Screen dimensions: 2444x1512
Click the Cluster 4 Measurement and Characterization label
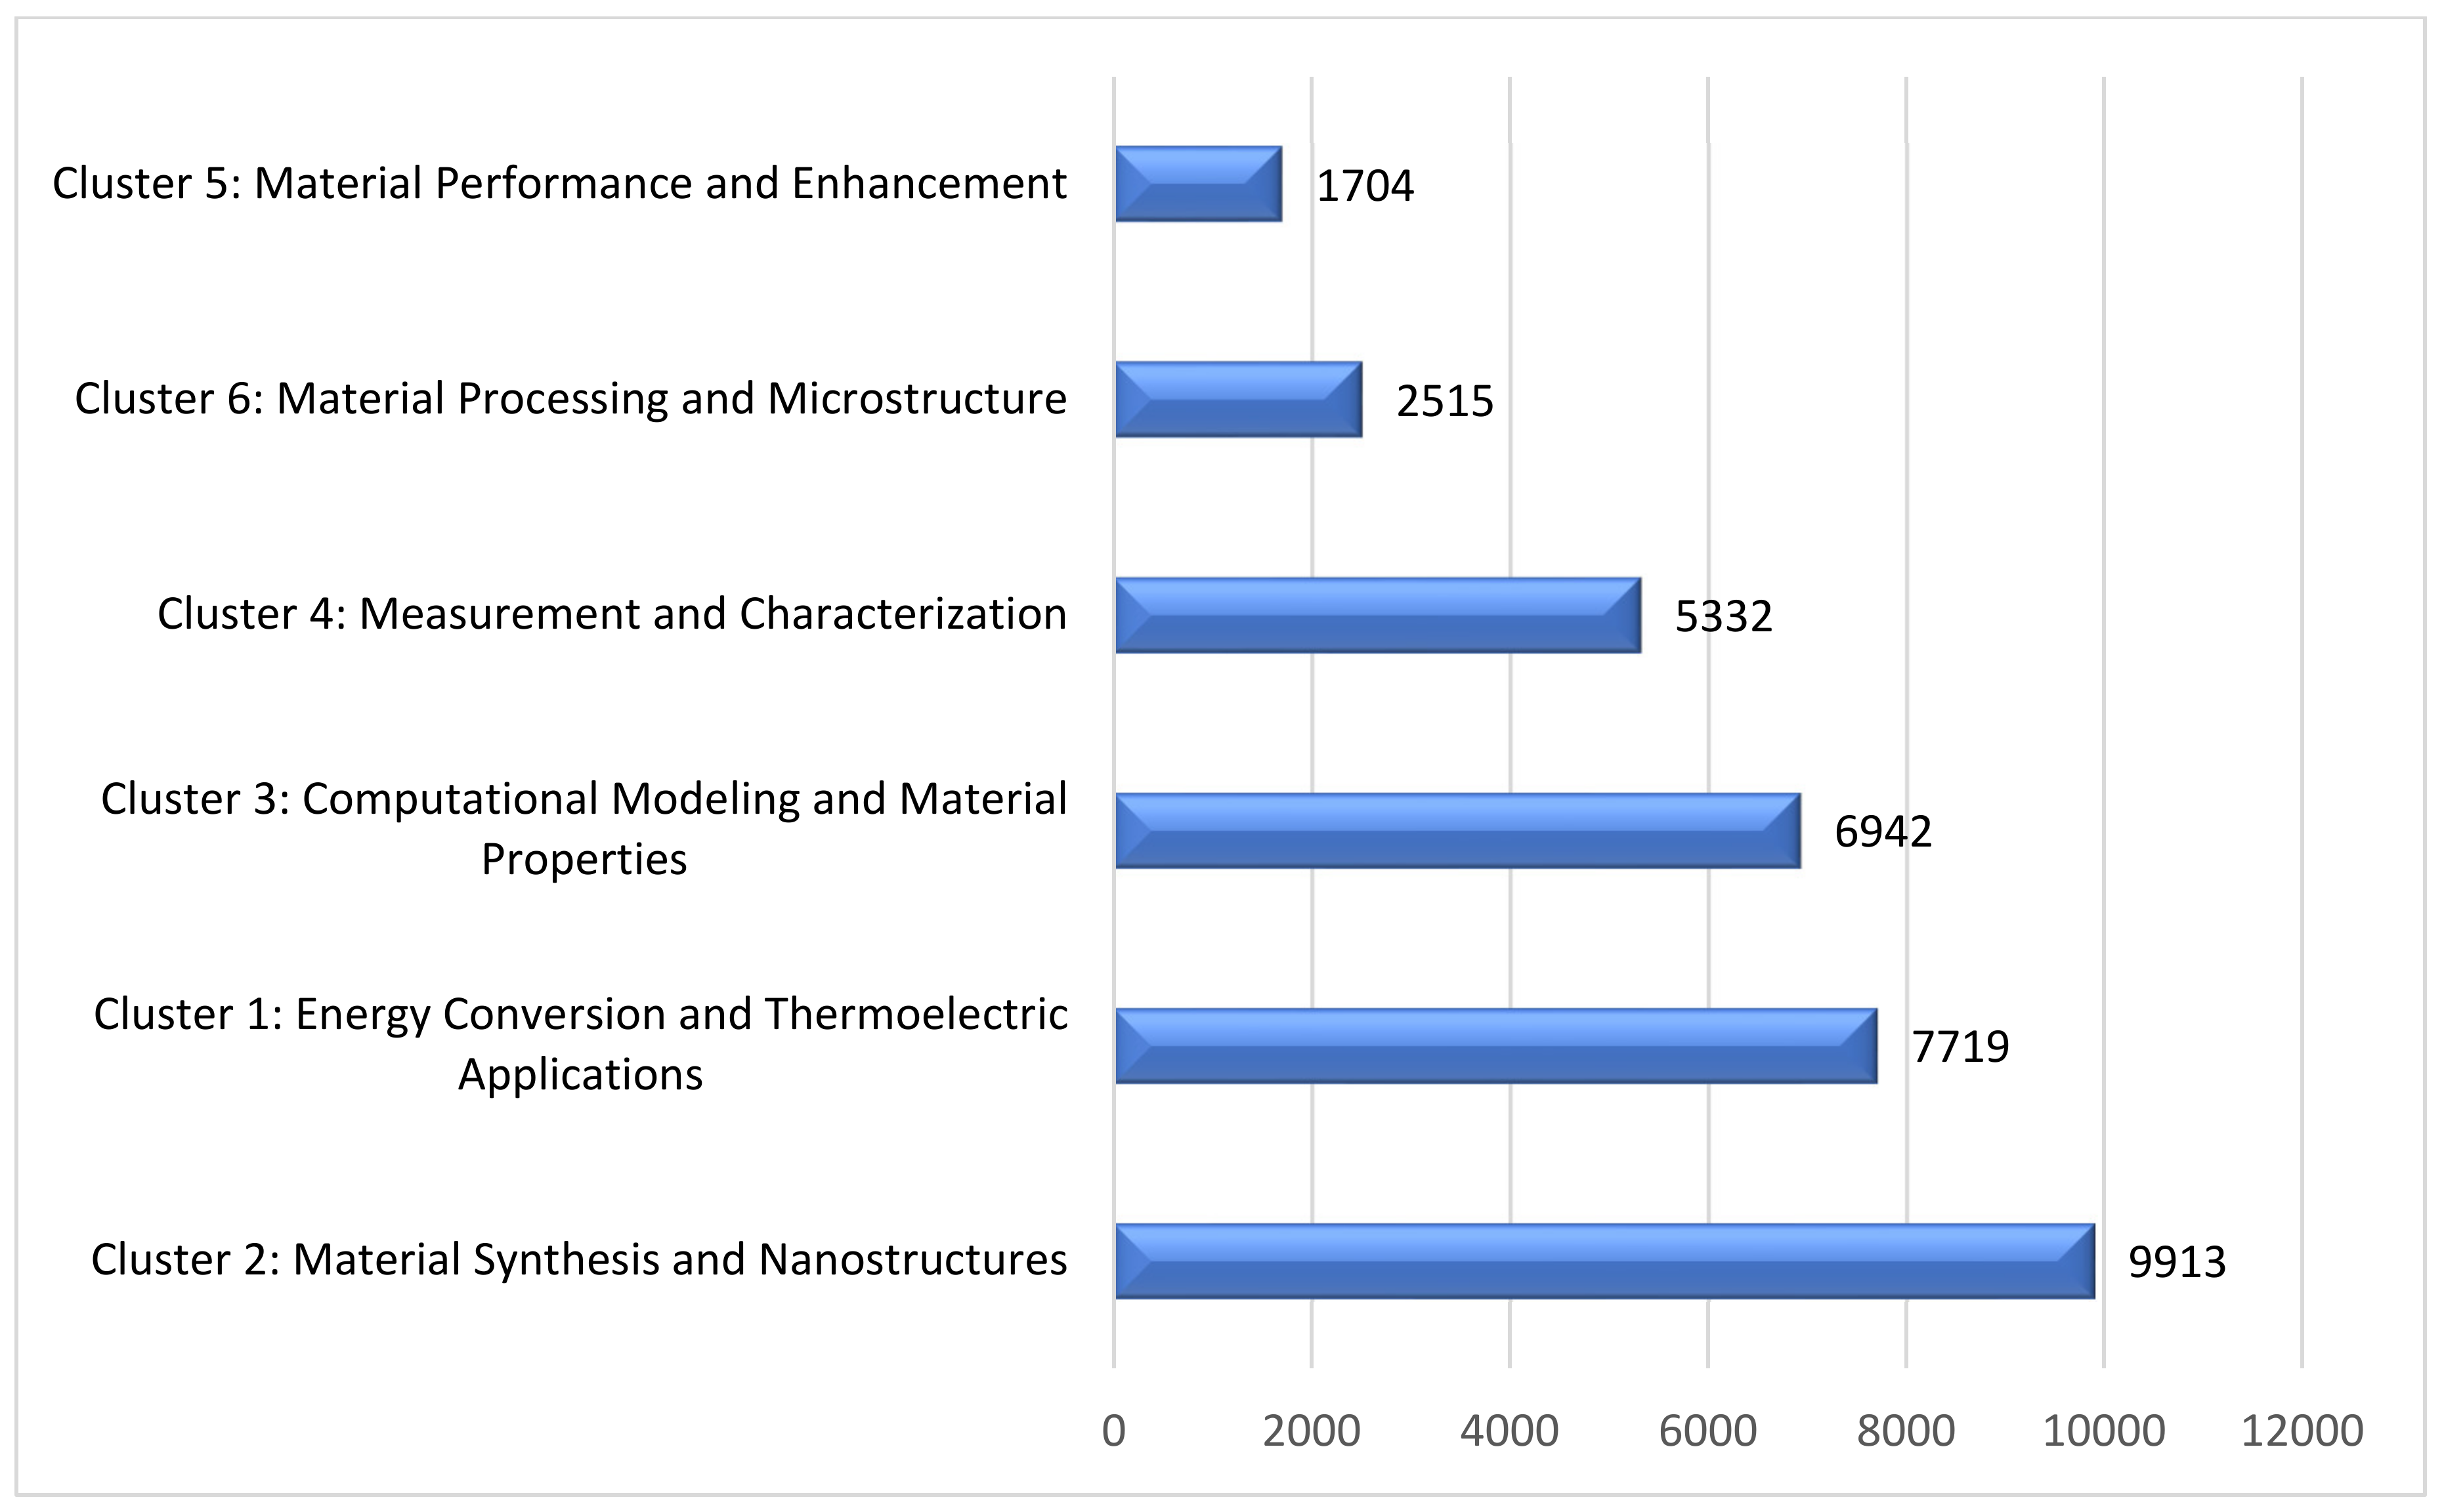coord(611,613)
